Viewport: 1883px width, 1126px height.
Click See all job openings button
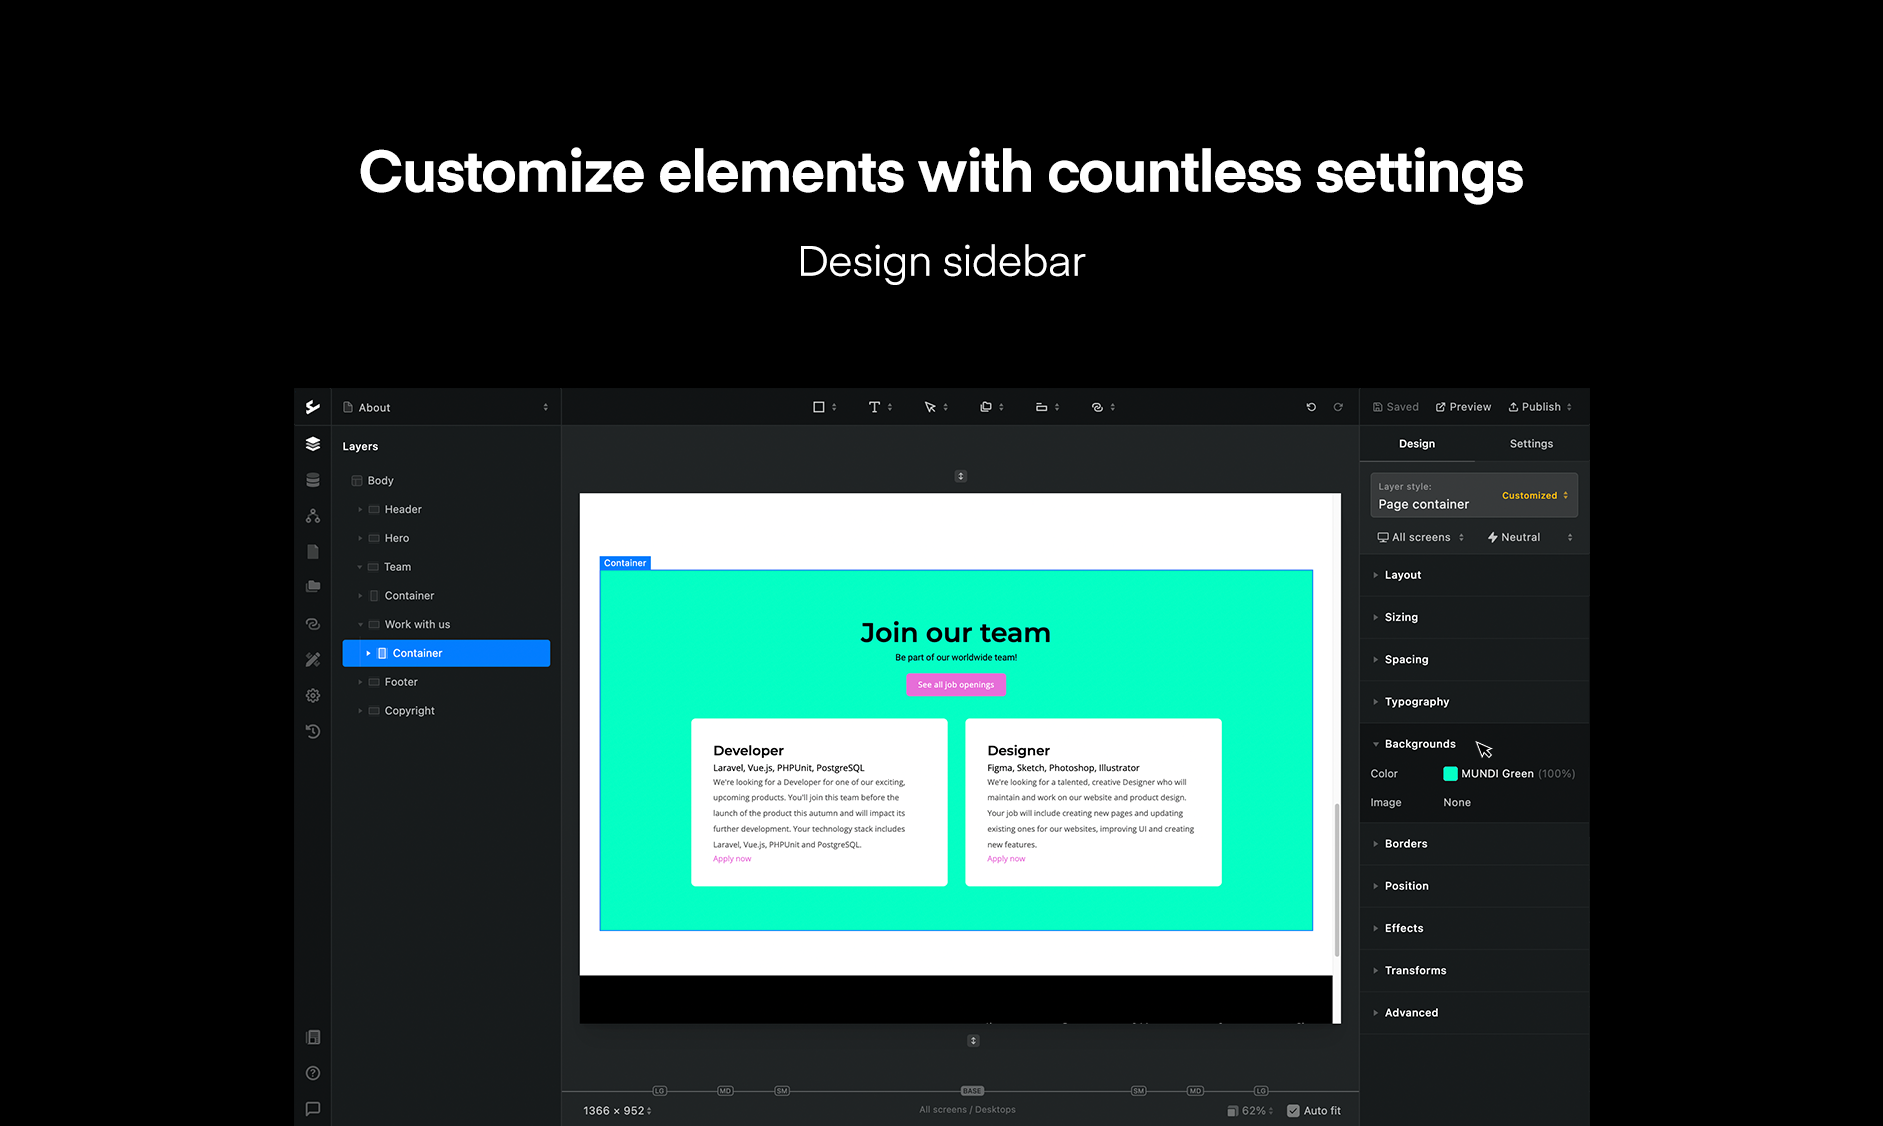point(956,685)
